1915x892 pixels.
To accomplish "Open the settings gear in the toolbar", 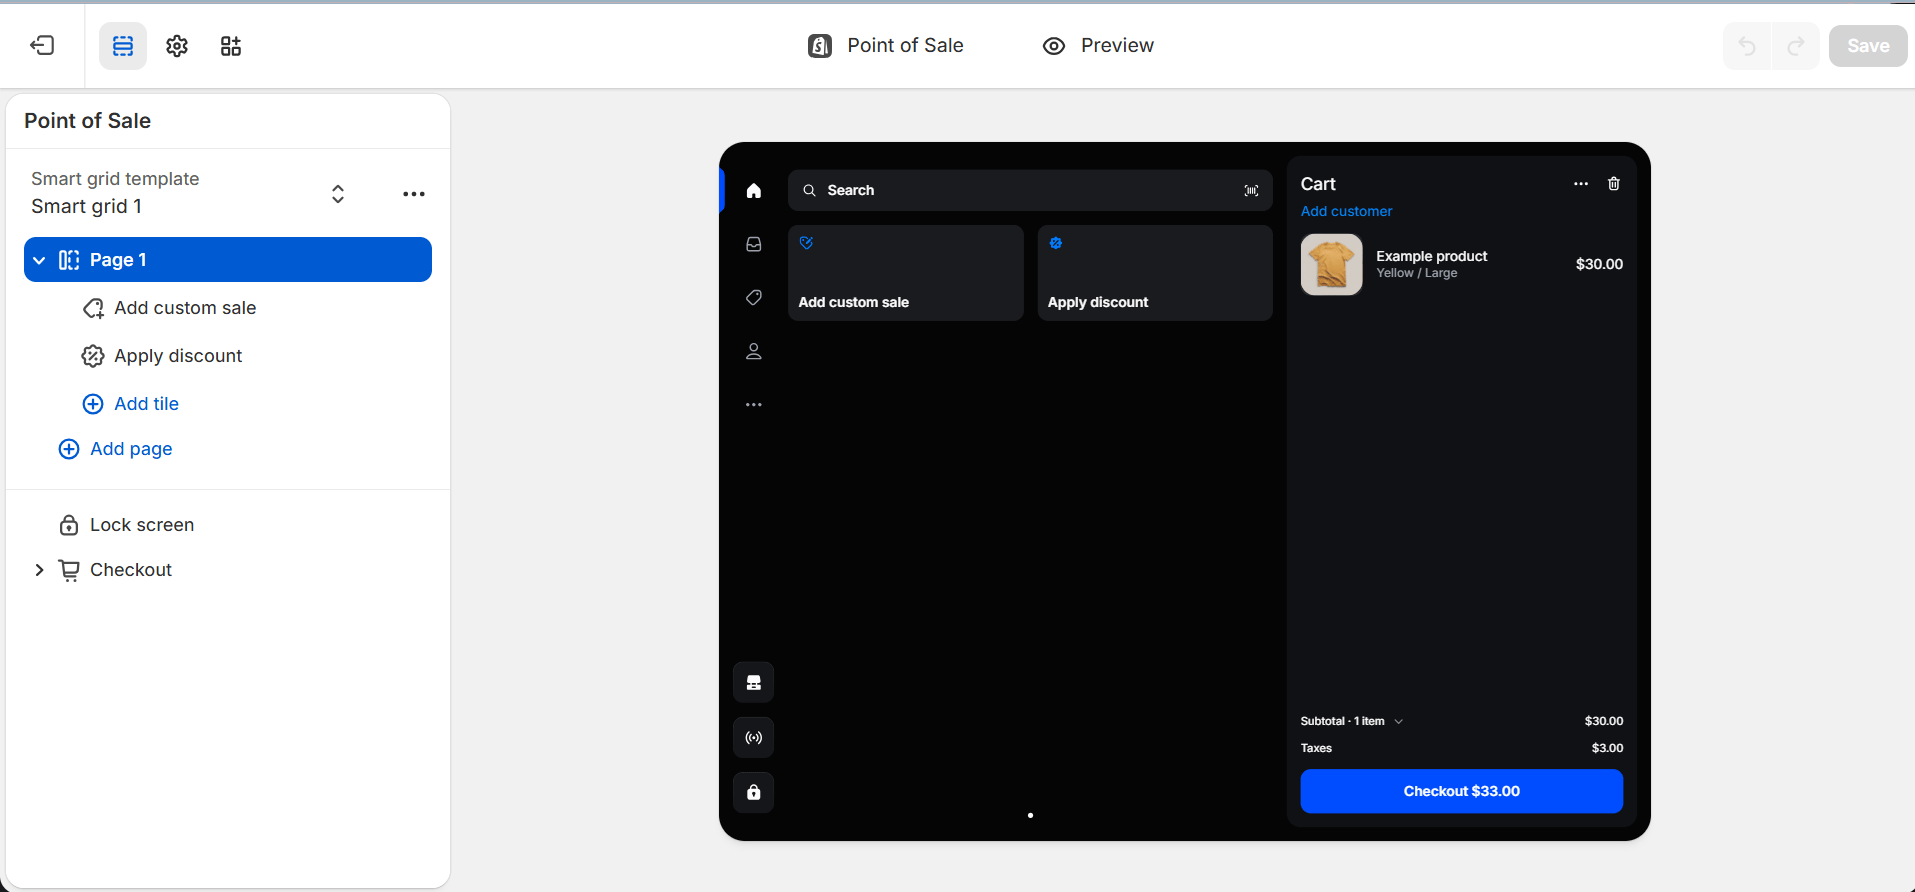I will point(177,46).
